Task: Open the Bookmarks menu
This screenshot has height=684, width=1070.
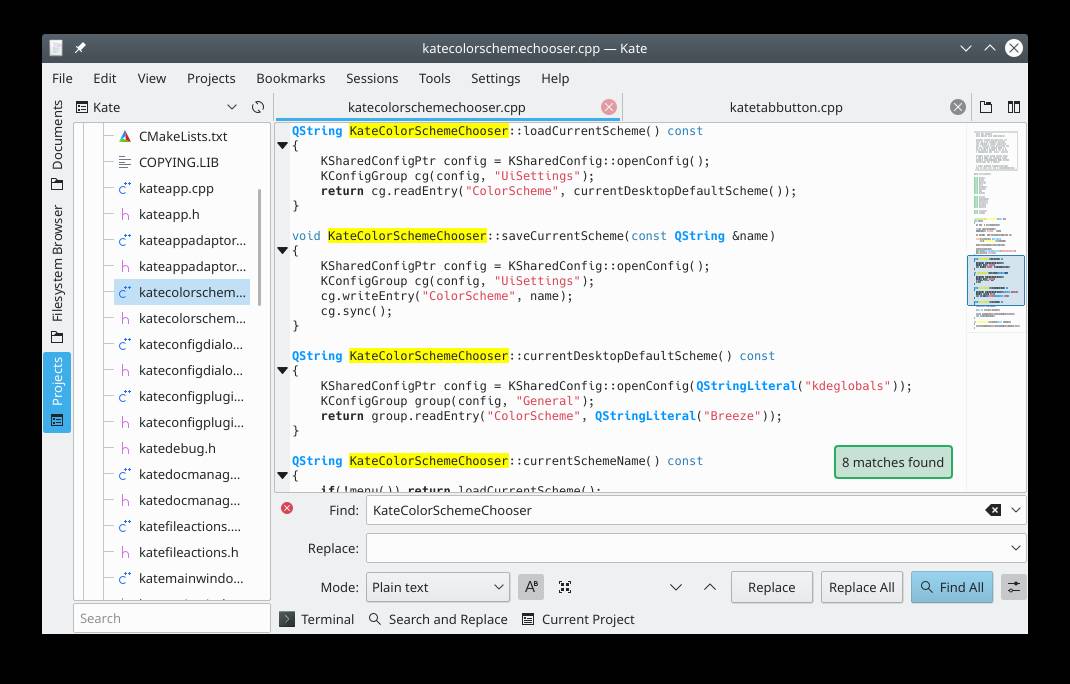Action: [x=290, y=78]
